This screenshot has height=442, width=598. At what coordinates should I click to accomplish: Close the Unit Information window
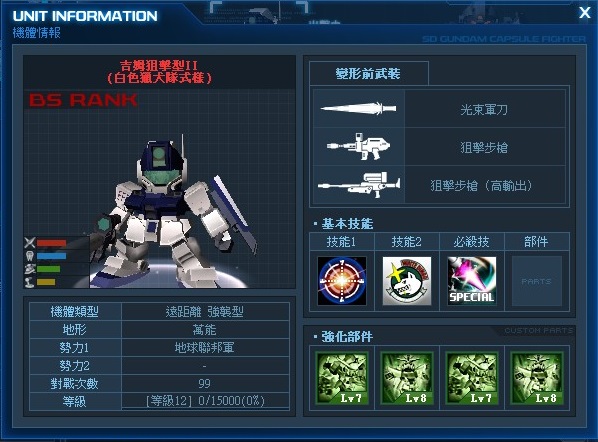[x=584, y=13]
